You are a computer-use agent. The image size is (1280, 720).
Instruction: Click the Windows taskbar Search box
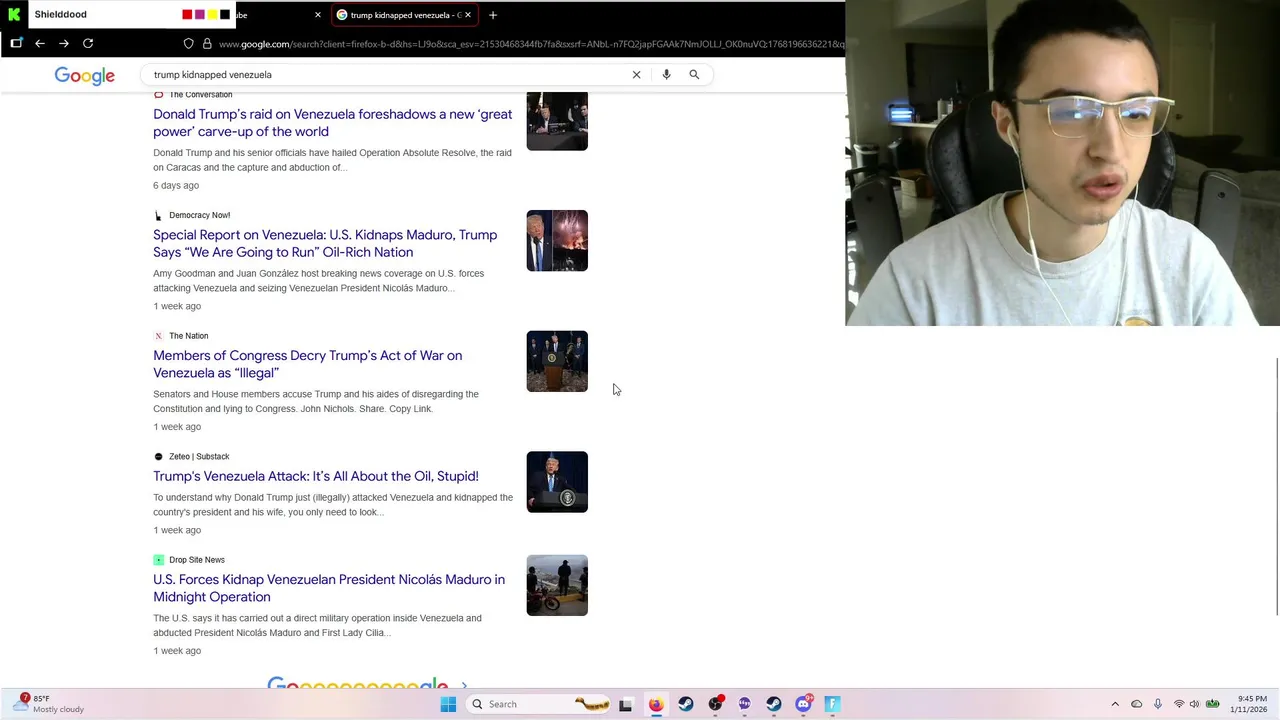(x=540, y=704)
